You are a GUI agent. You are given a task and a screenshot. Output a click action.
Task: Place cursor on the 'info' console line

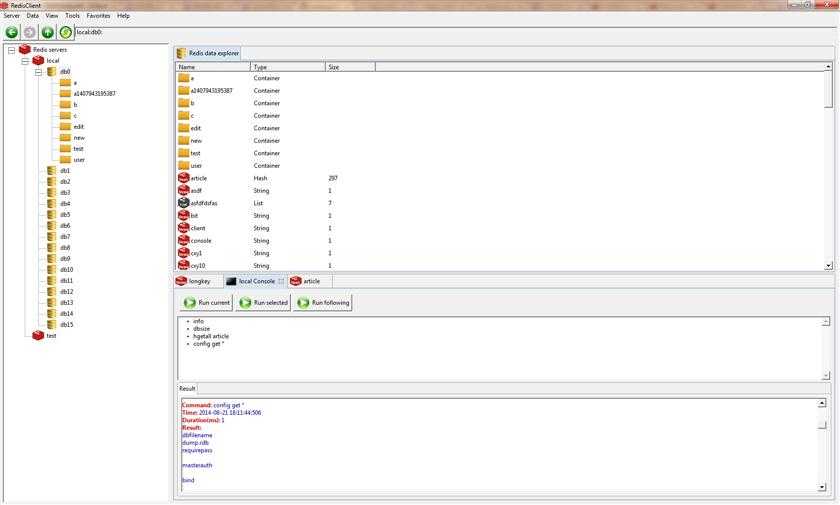[198, 321]
